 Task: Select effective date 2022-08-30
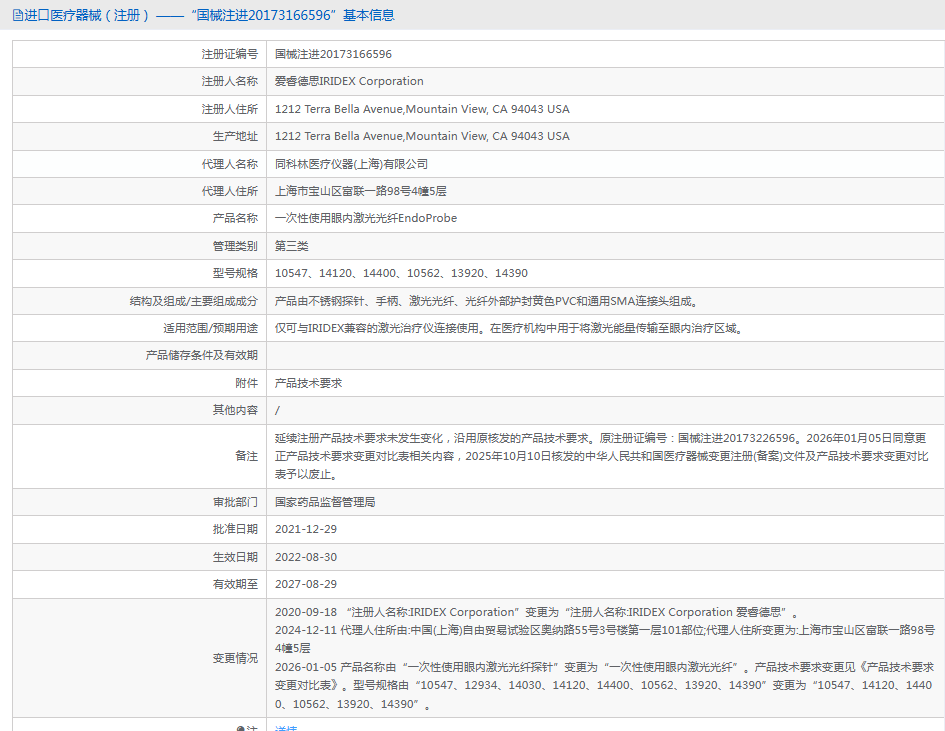306,557
